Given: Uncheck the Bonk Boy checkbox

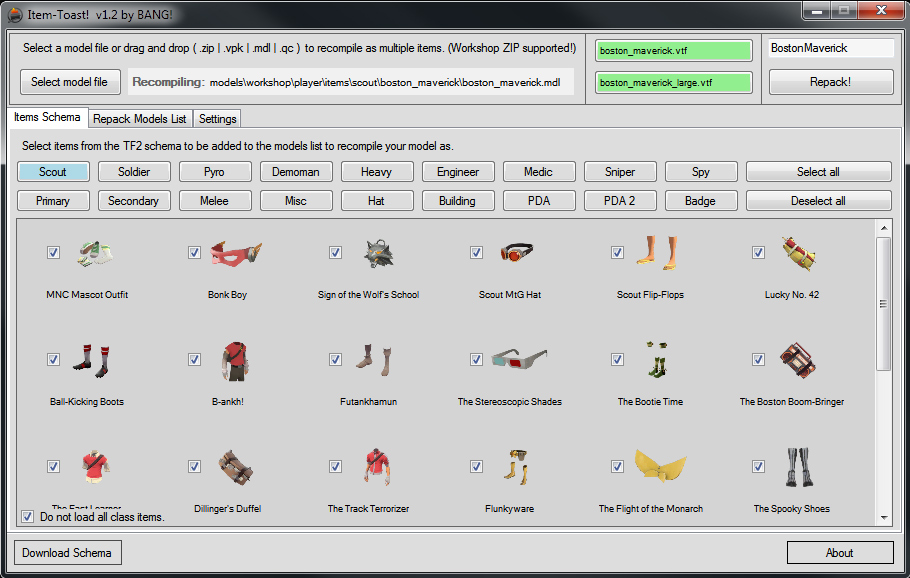Looking at the screenshot, I should [x=194, y=252].
